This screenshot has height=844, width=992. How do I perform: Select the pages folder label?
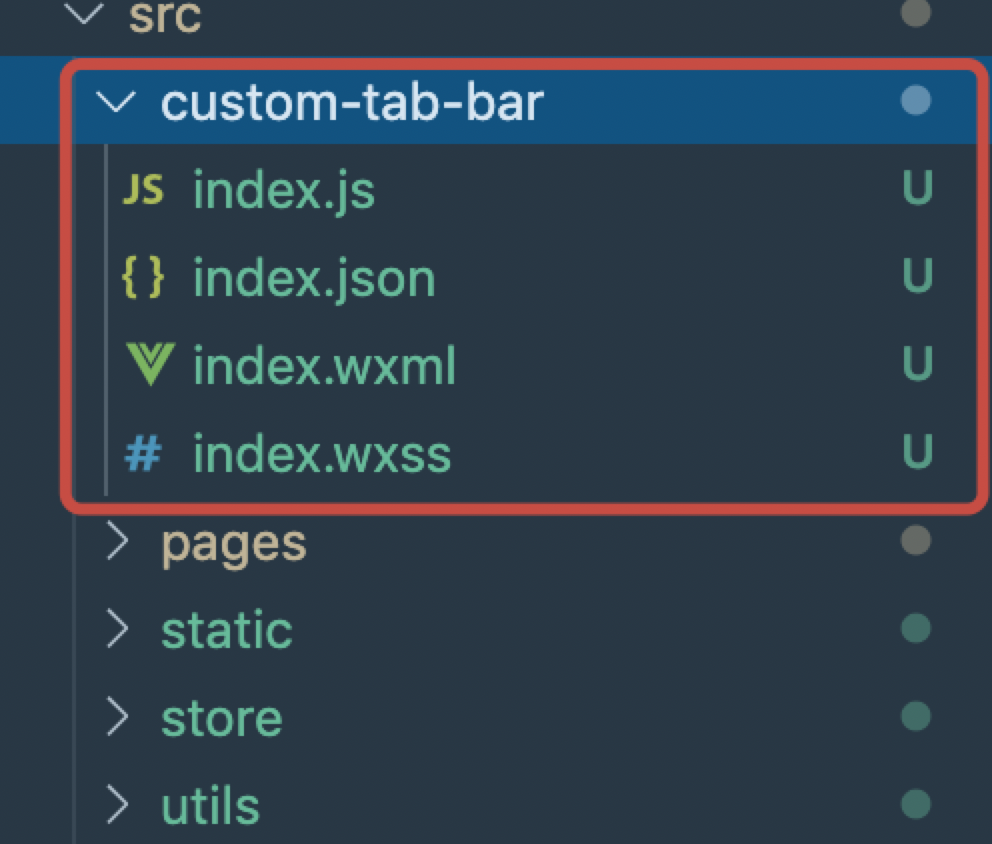coord(234,545)
